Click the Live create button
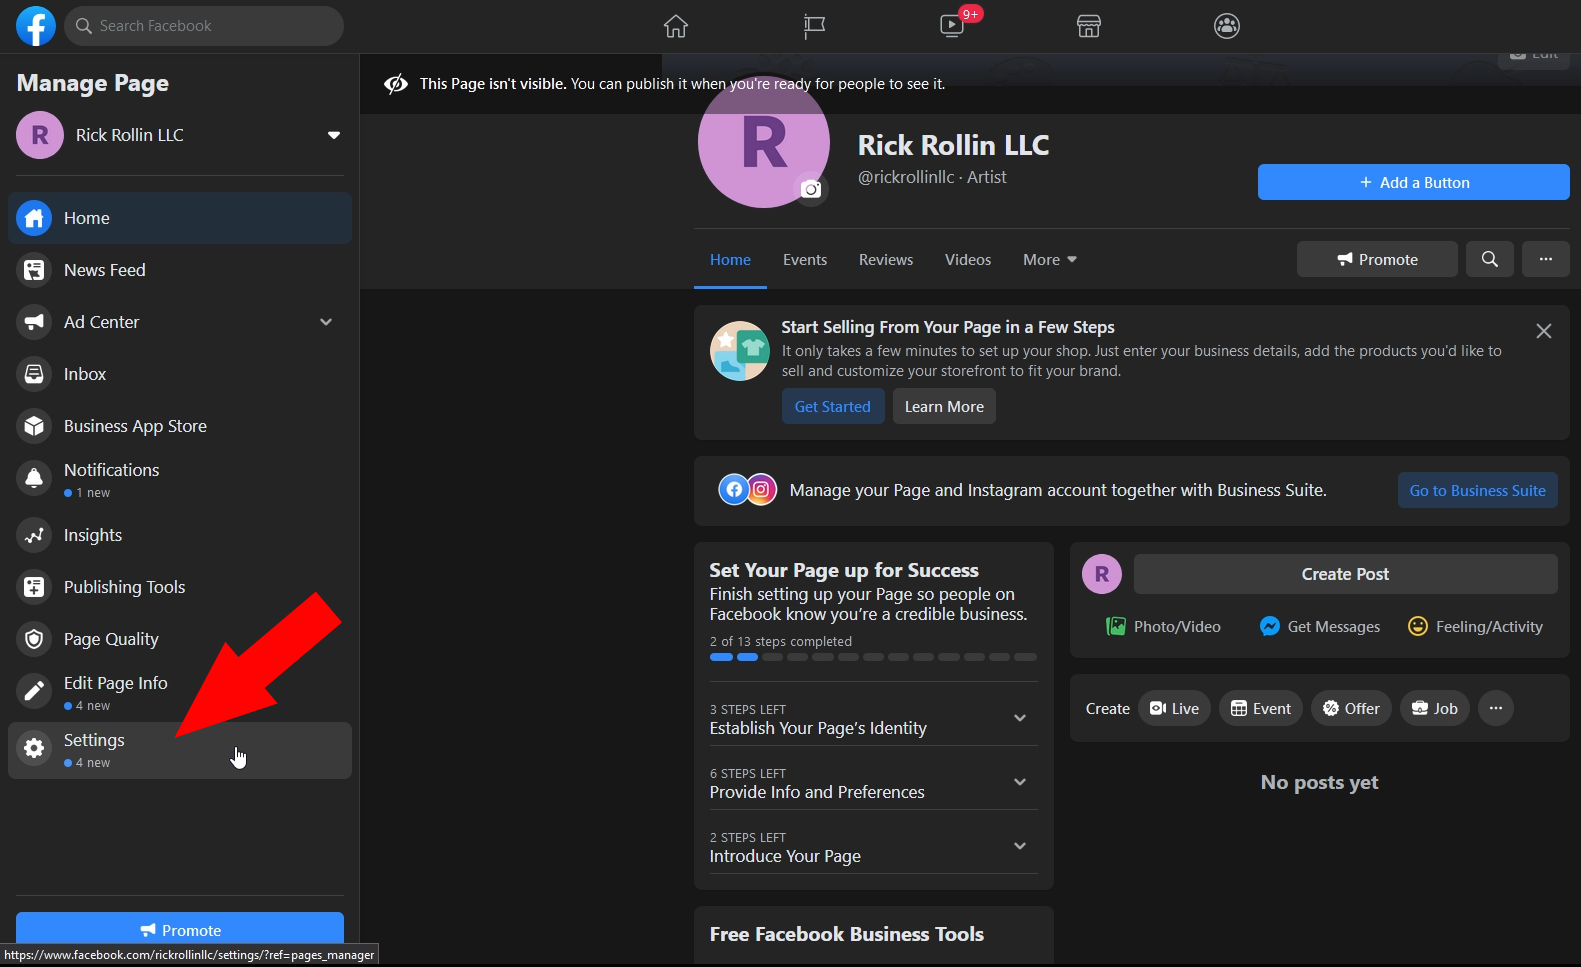The height and width of the screenshot is (967, 1581). click(x=1175, y=708)
